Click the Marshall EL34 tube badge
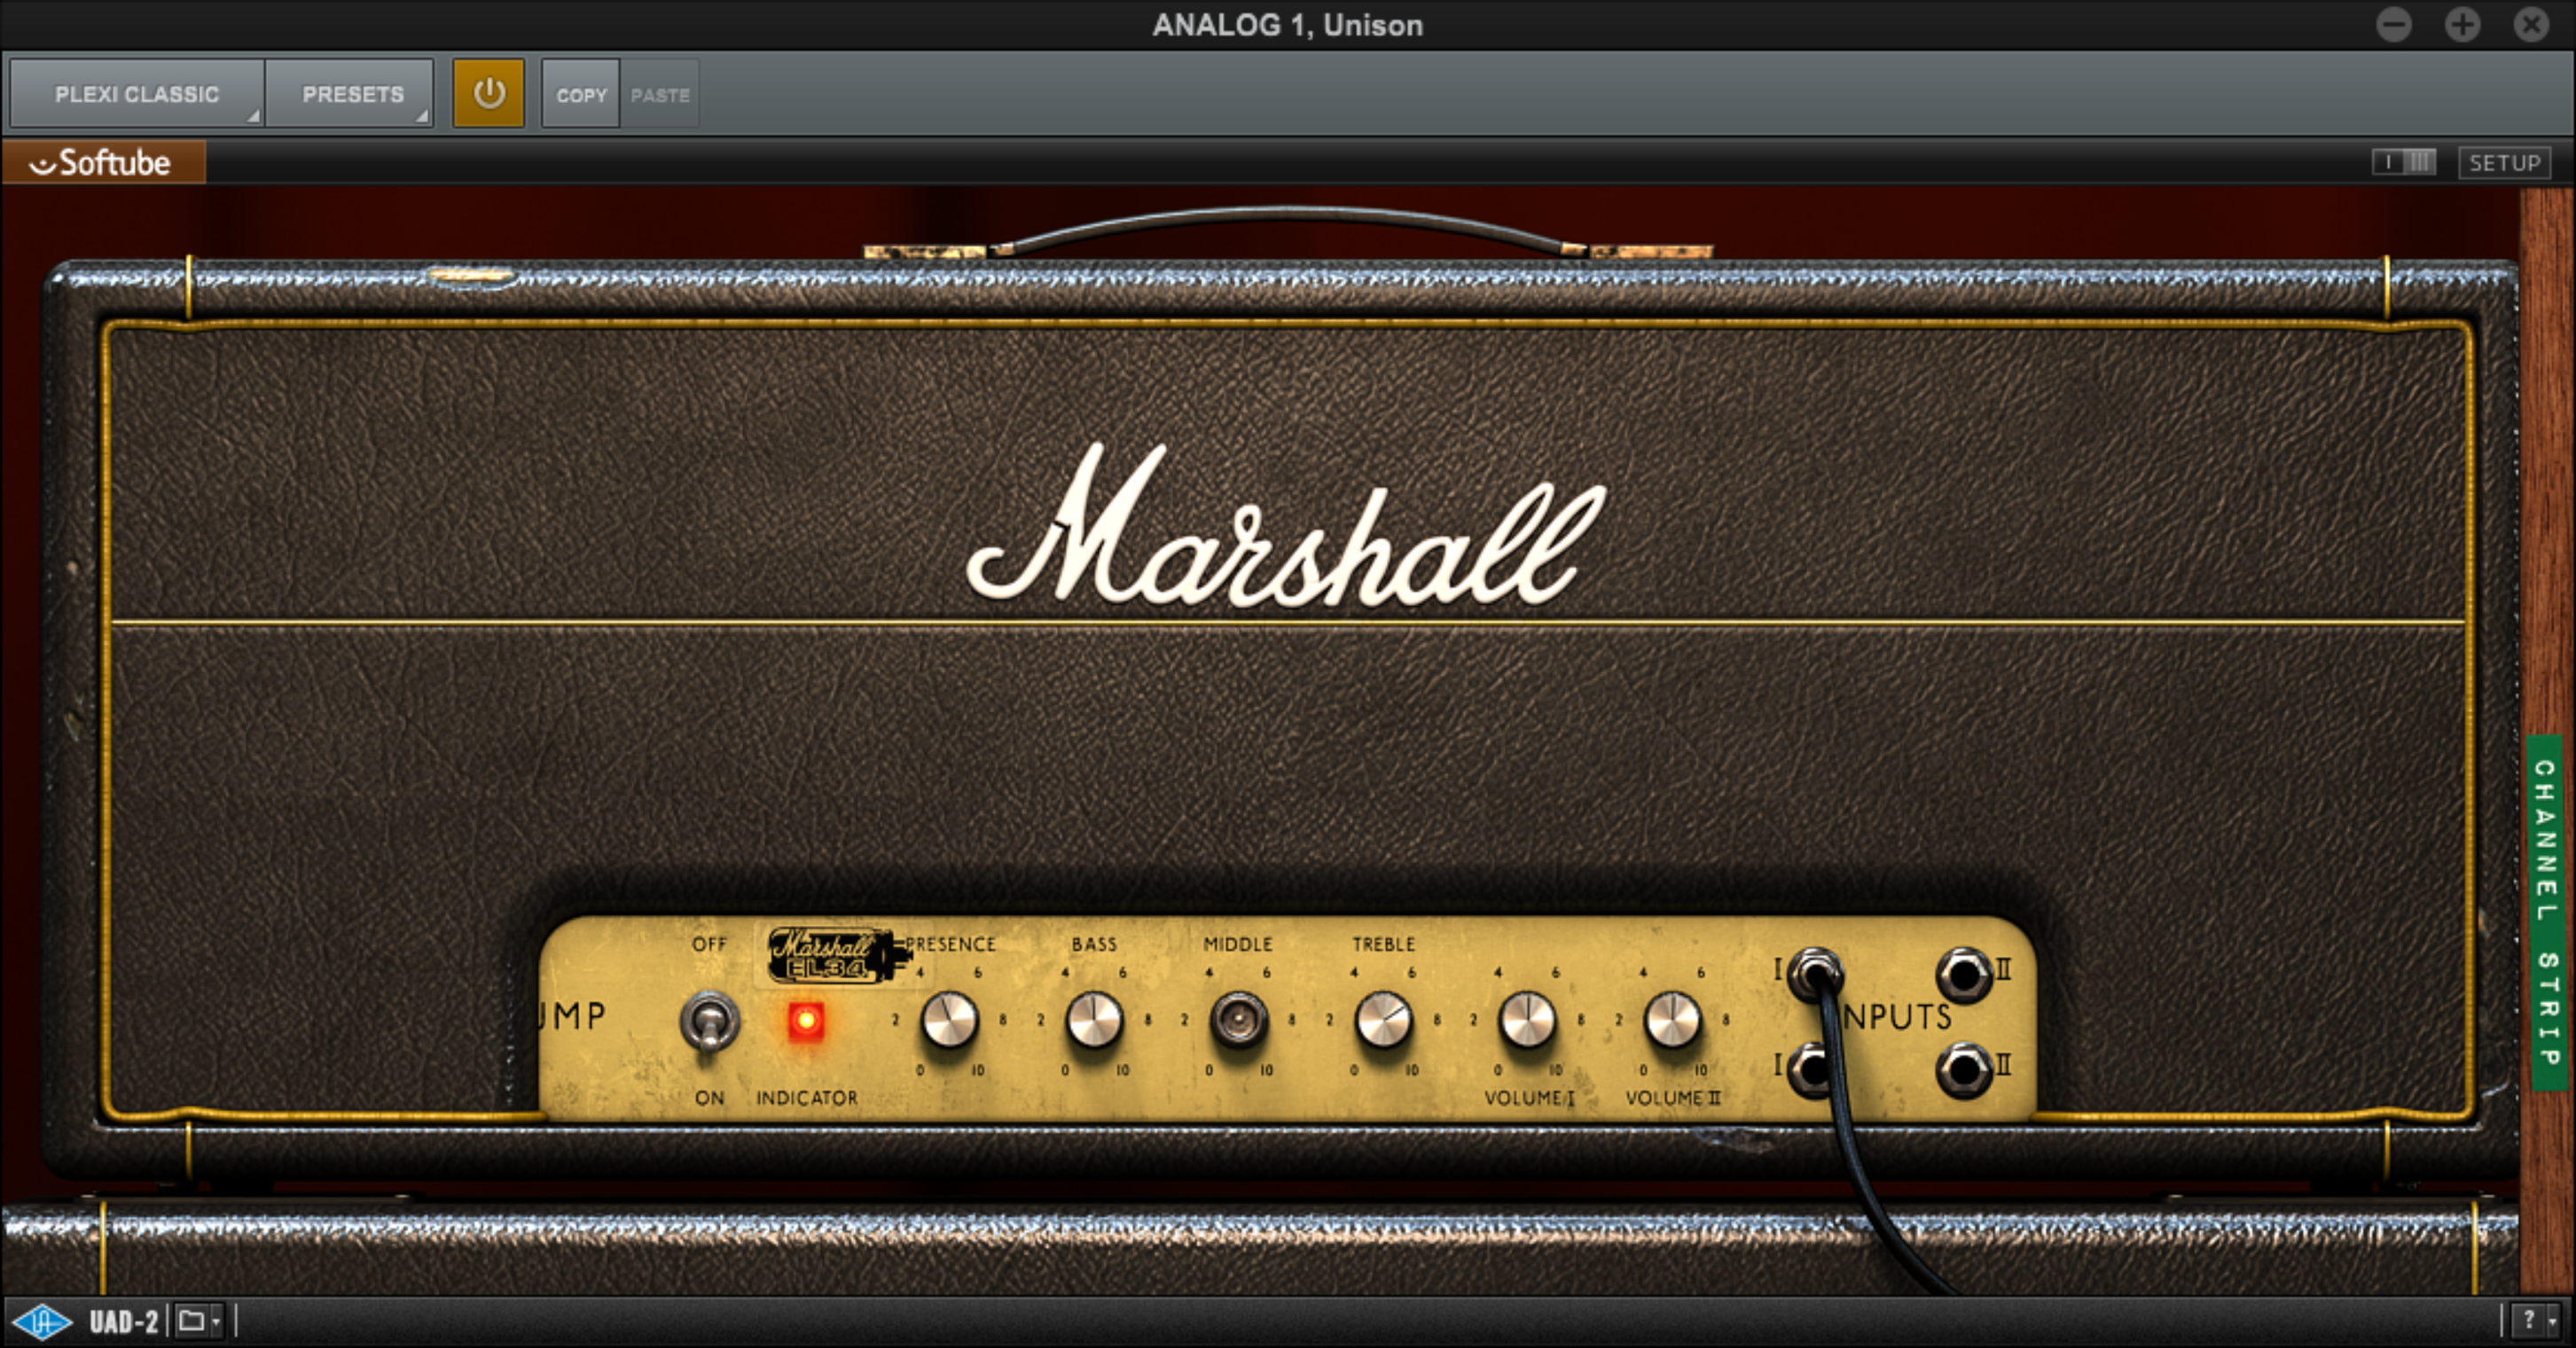Viewport: 2576px width, 1348px height. click(838, 955)
